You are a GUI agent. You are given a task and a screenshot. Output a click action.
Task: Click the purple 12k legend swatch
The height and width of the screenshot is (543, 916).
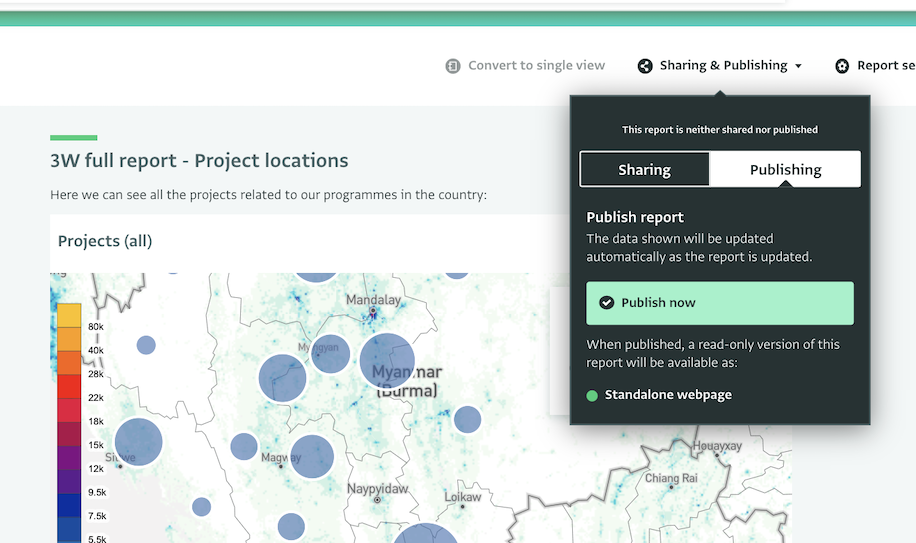click(x=69, y=458)
